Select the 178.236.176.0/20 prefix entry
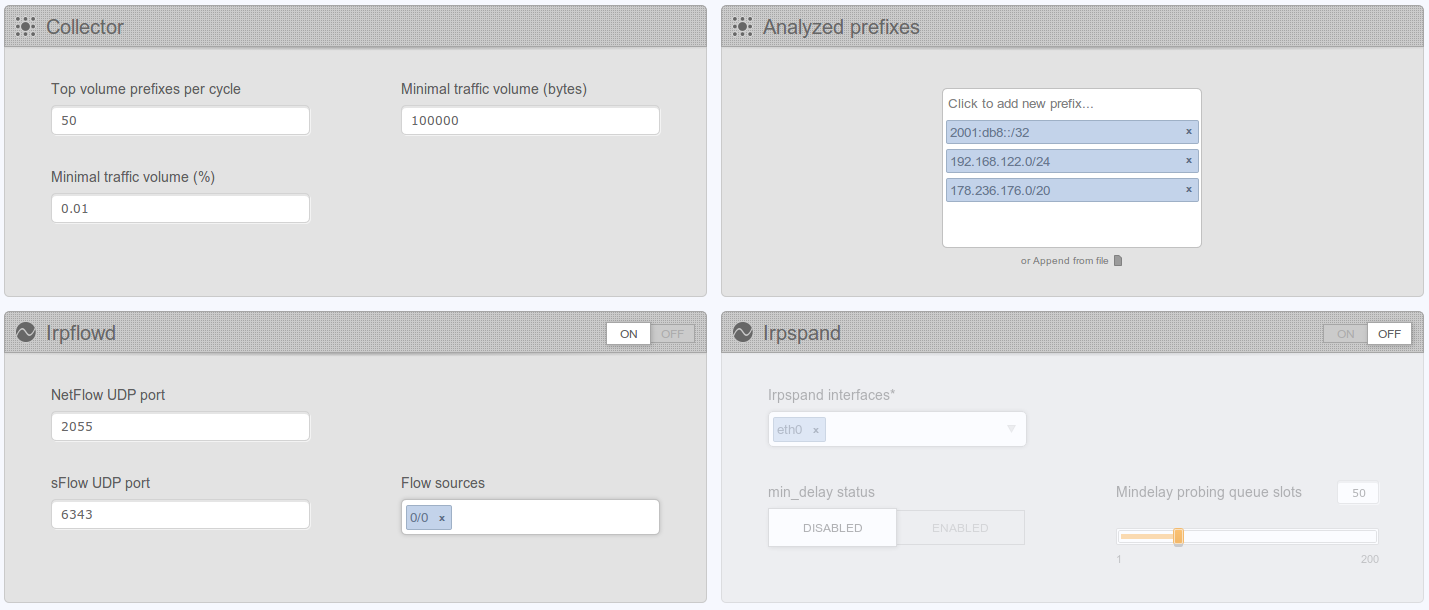The height and width of the screenshot is (610, 1429). click(1072, 190)
